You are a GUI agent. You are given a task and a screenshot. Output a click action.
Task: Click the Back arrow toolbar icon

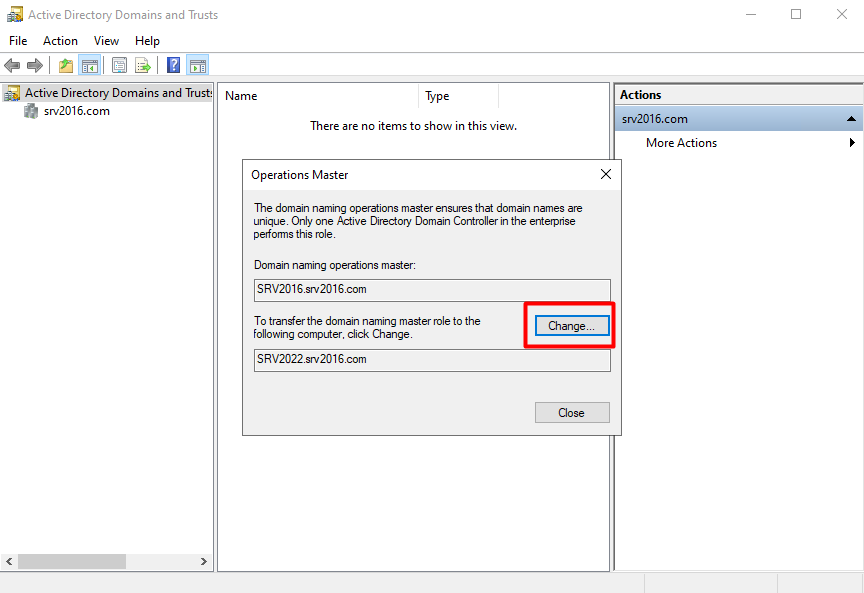pyautogui.click(x=12, y=66)
